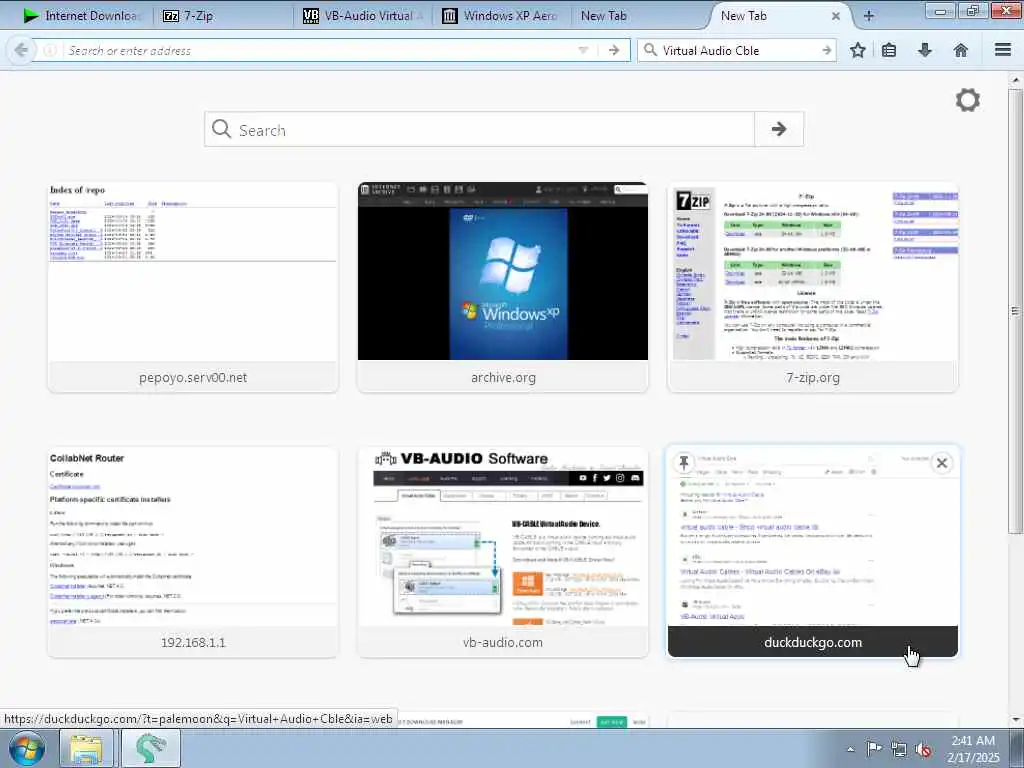Viewport: 1024px width, 768px height.
Task: Open the Windows Start menu
Action: coord(27,748)
